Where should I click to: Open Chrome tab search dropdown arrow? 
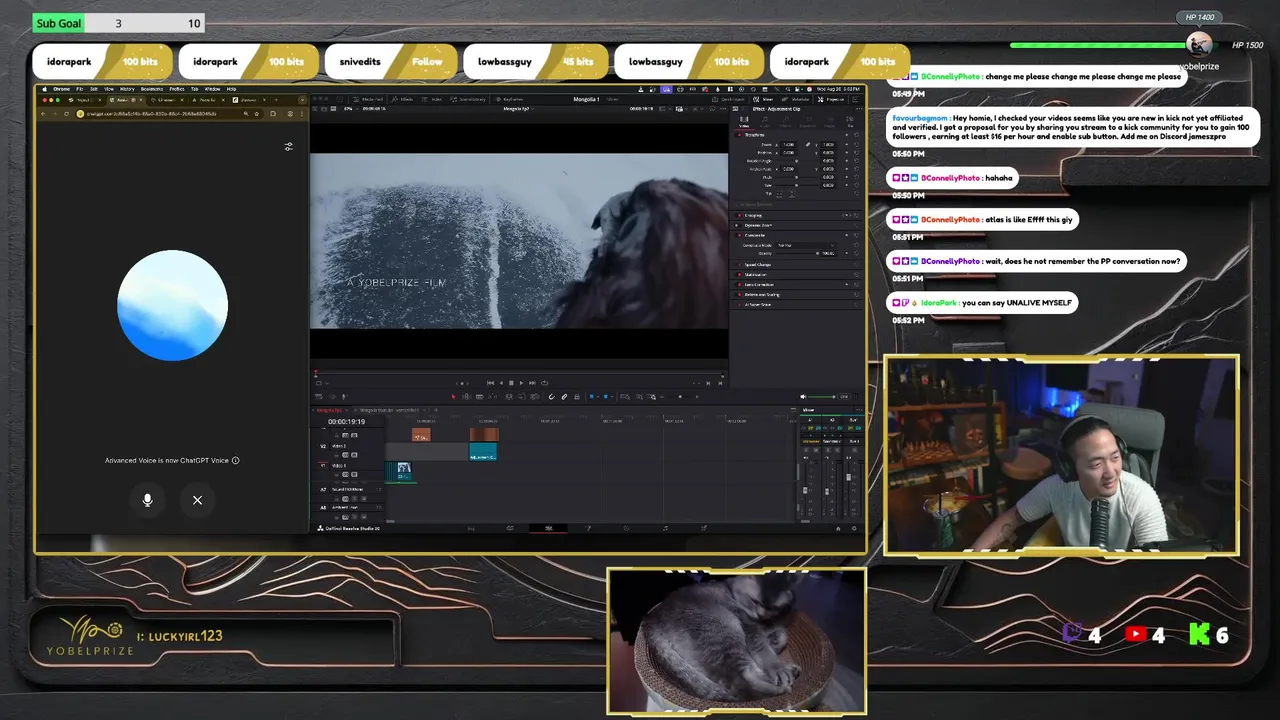(x=302, y=100)
